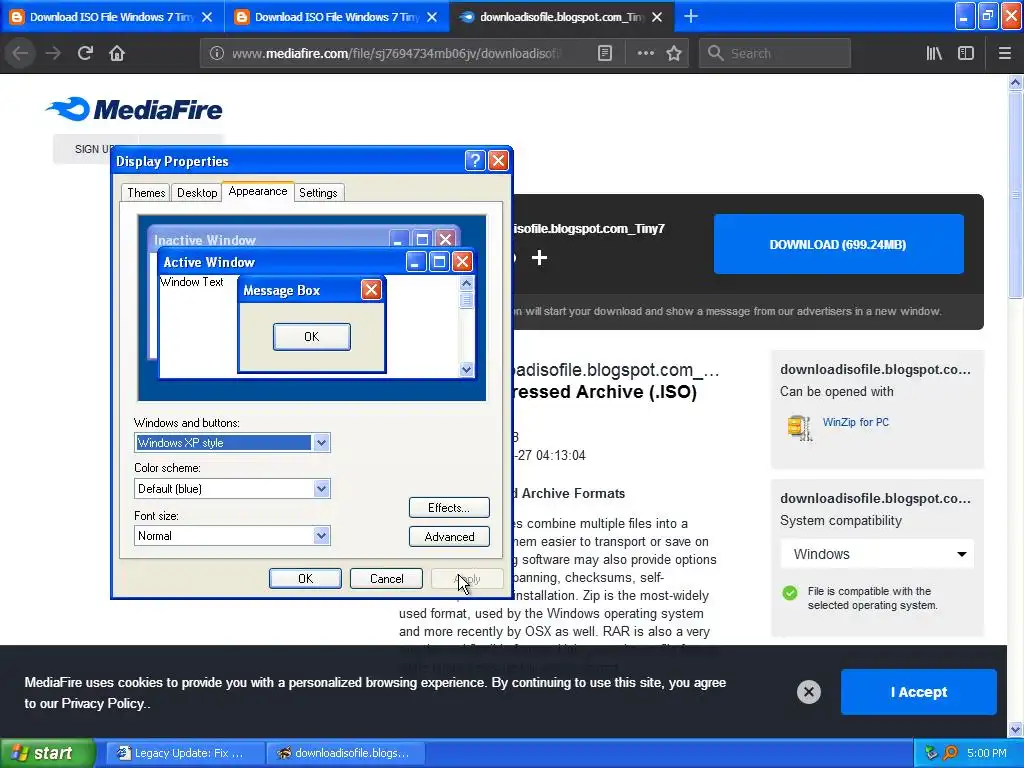The height and width of the screenshot is (768, 1024).
Task: Open the WinZip for PC link
Action: (856, 422)
